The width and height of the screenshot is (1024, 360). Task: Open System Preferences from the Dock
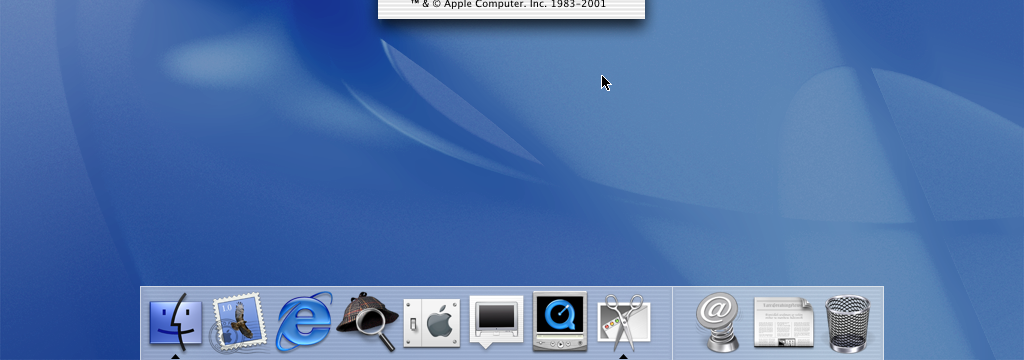[x=432, y=323]
